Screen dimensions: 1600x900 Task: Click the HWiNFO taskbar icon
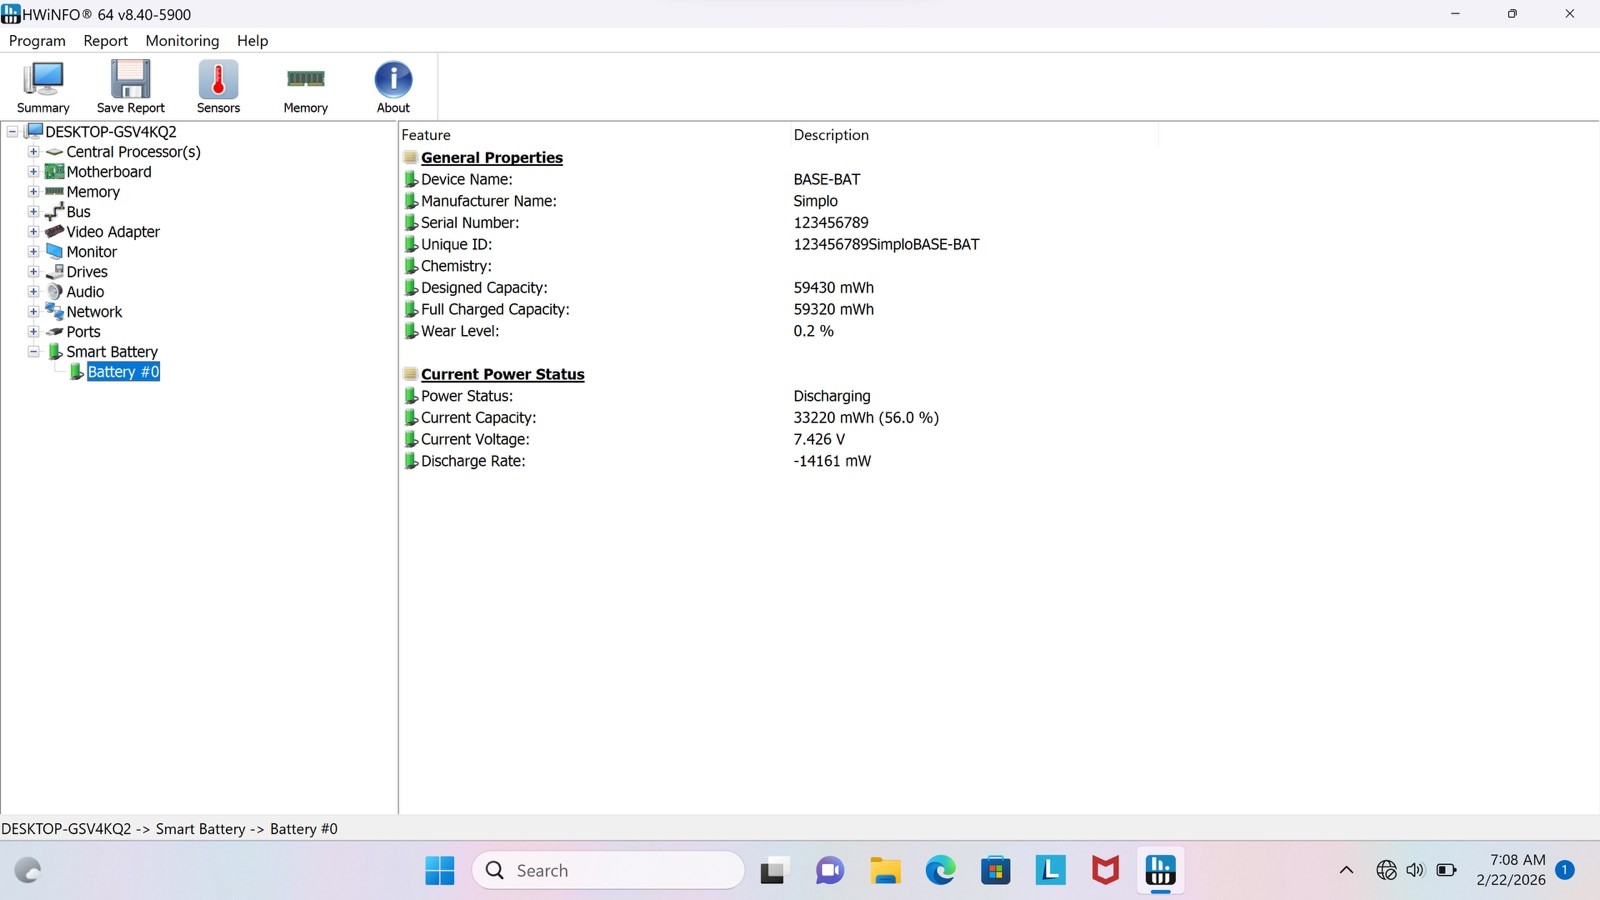tap(1160, 871)
